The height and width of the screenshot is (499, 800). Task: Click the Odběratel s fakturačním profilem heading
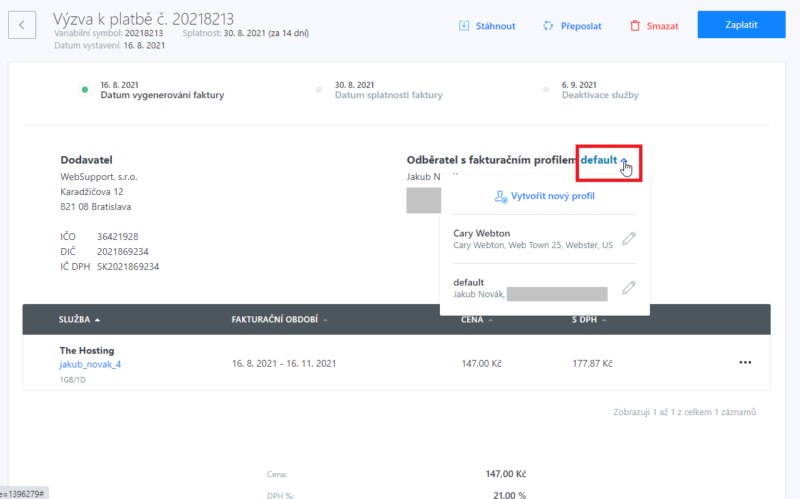(x=491, y=160)
